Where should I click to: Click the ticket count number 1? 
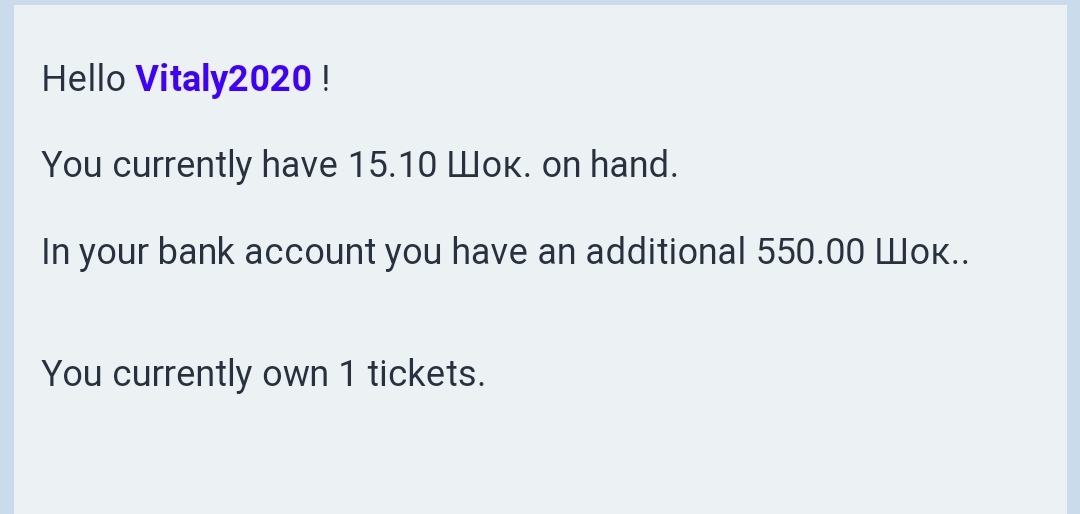(347, 374)
